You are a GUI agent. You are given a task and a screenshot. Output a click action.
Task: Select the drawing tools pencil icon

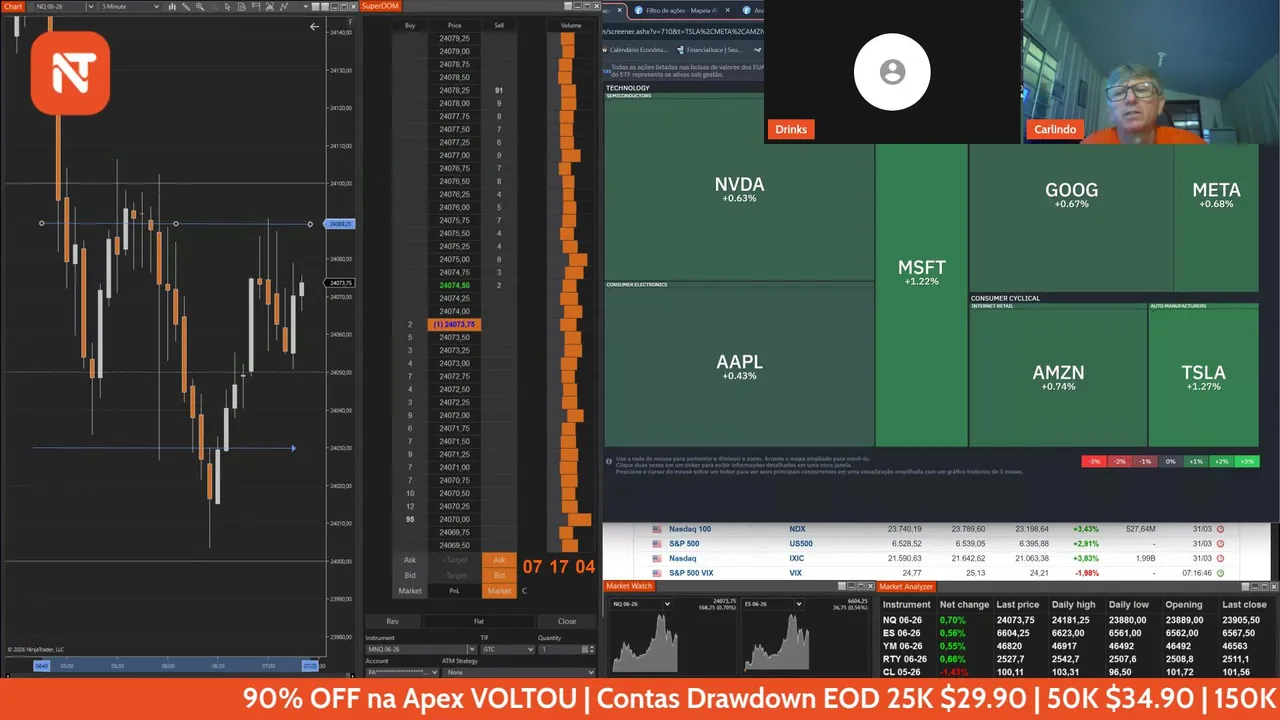[186, 6]
